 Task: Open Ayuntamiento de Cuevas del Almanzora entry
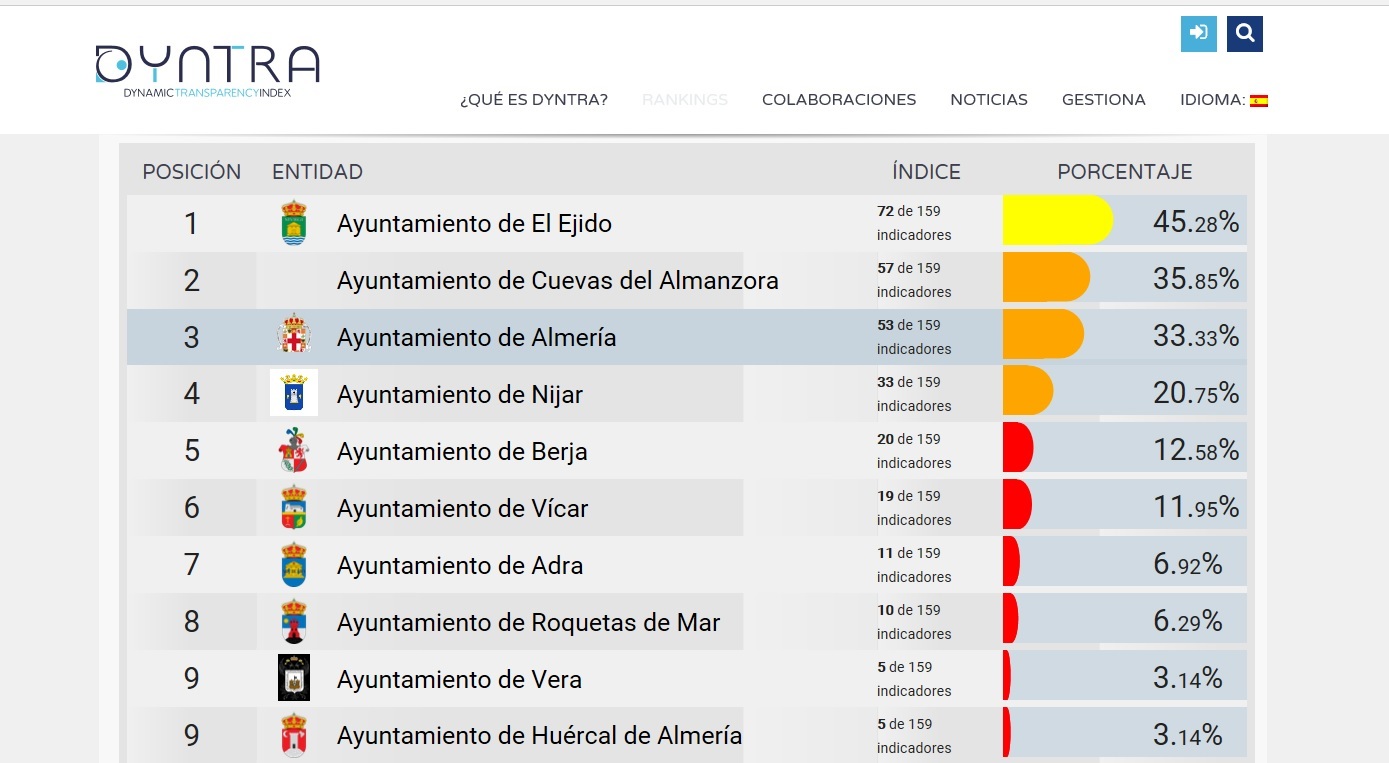coord(558,280)
